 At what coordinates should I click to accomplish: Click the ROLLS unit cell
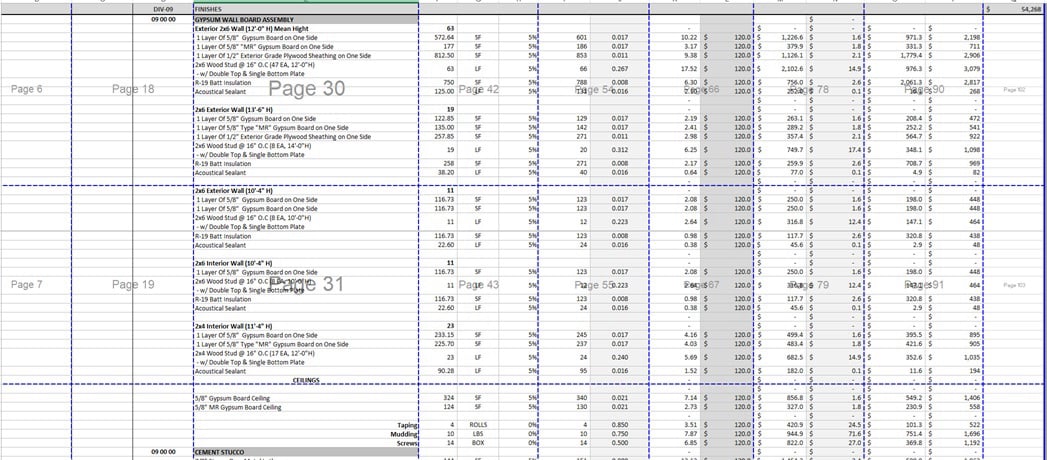tap(478, 425)
